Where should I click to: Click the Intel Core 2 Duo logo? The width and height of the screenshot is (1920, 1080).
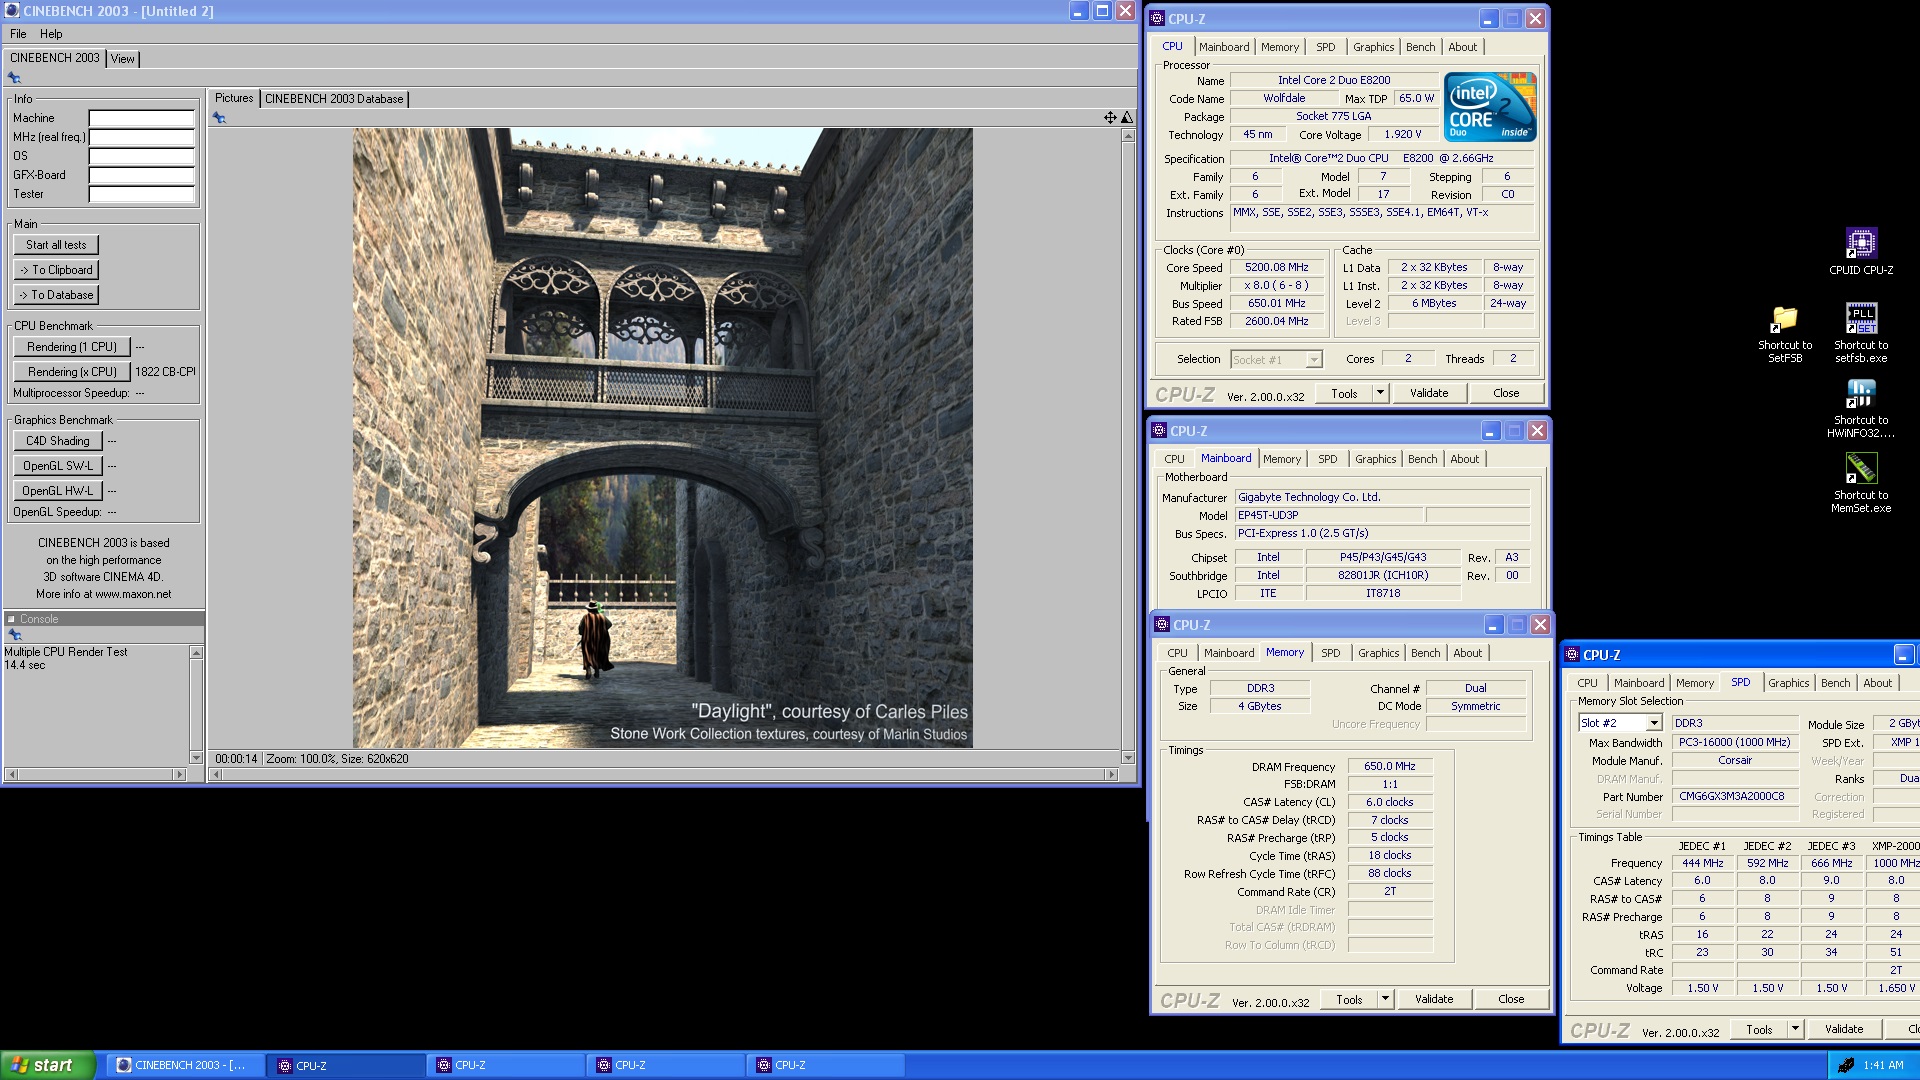point(1490,106)
